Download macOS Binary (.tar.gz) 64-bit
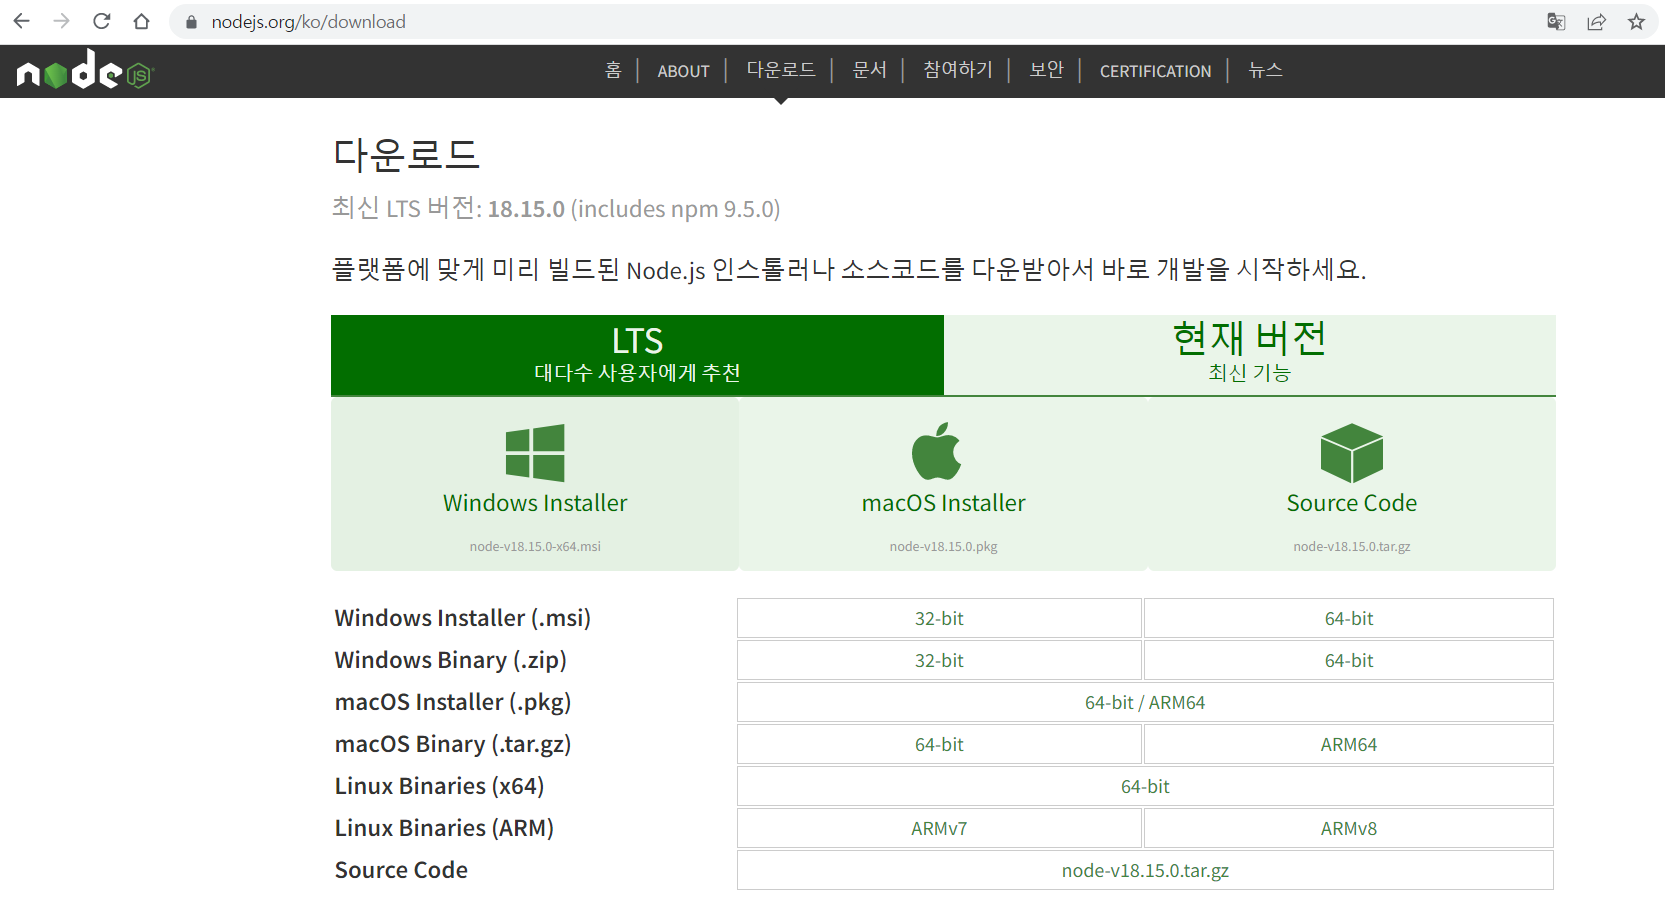 939,744
